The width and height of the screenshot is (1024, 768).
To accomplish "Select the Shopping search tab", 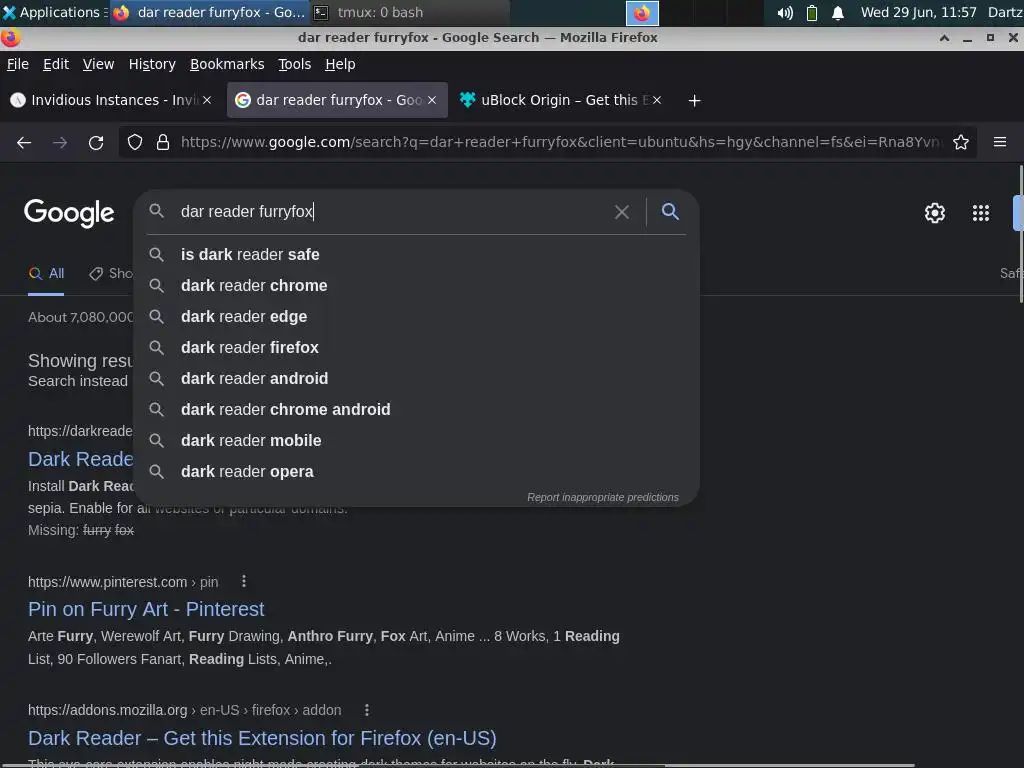I will pyautogui.click(x=111, y=274).
